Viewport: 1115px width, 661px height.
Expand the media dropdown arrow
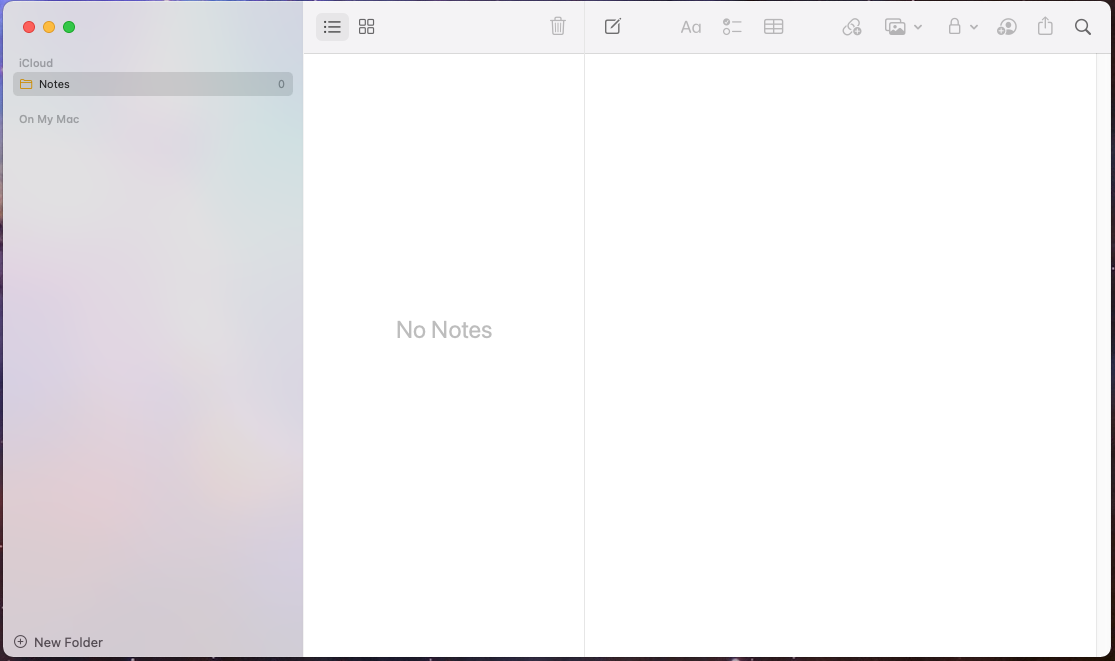pos(918,27)
